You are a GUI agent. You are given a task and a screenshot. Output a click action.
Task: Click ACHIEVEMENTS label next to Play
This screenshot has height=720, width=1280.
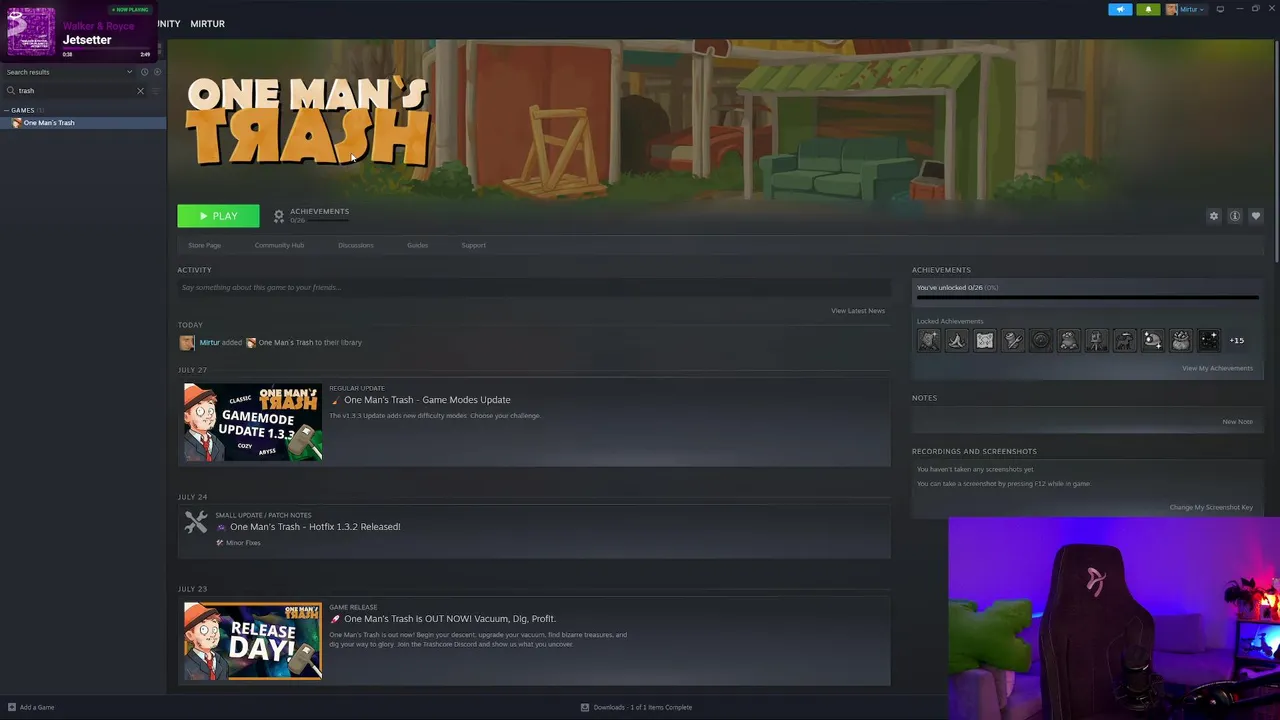pos(319,211)
